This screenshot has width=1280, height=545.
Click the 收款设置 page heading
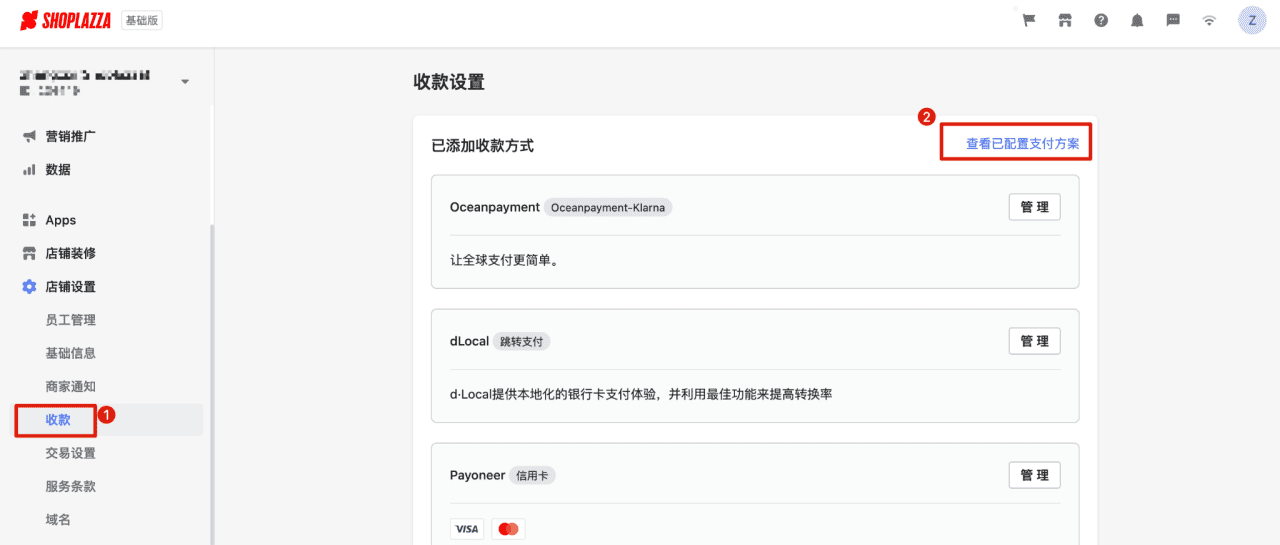[x=449, y=82]
